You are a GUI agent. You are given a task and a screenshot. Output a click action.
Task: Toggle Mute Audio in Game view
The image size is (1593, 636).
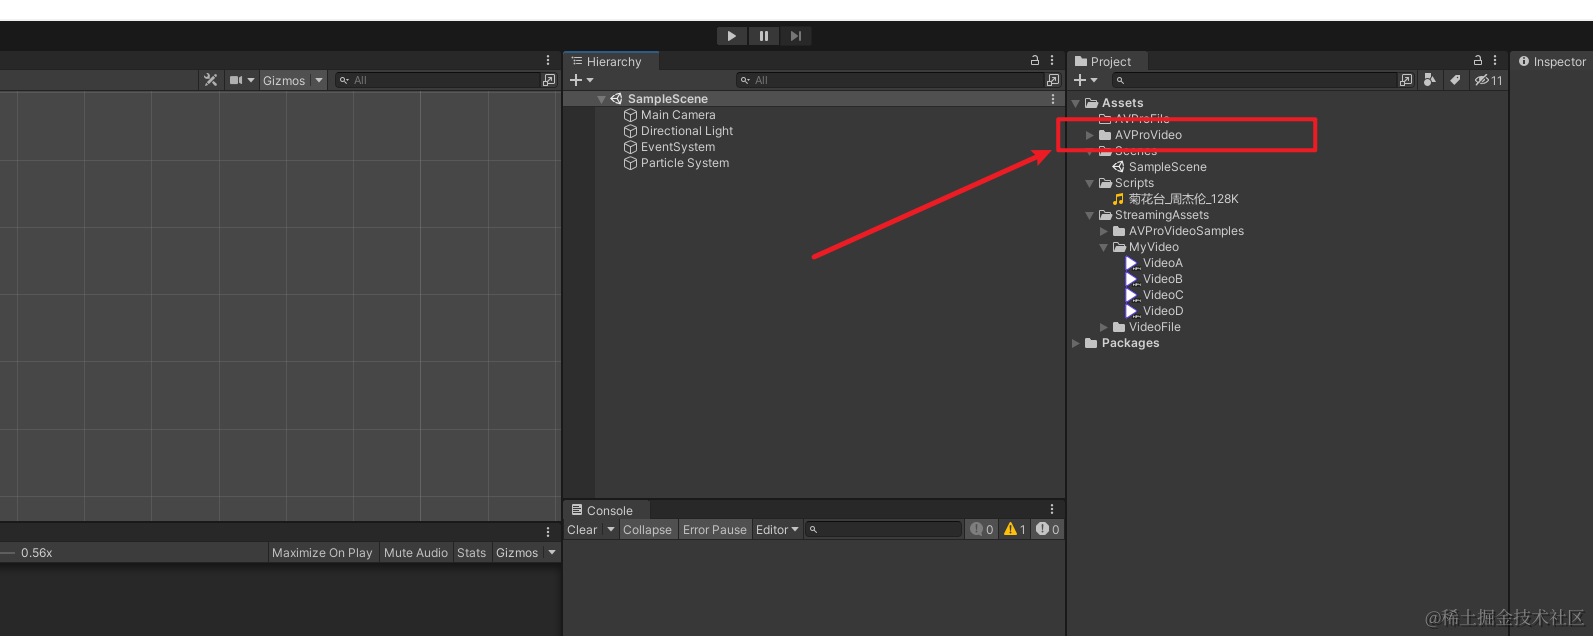(416, 553)
